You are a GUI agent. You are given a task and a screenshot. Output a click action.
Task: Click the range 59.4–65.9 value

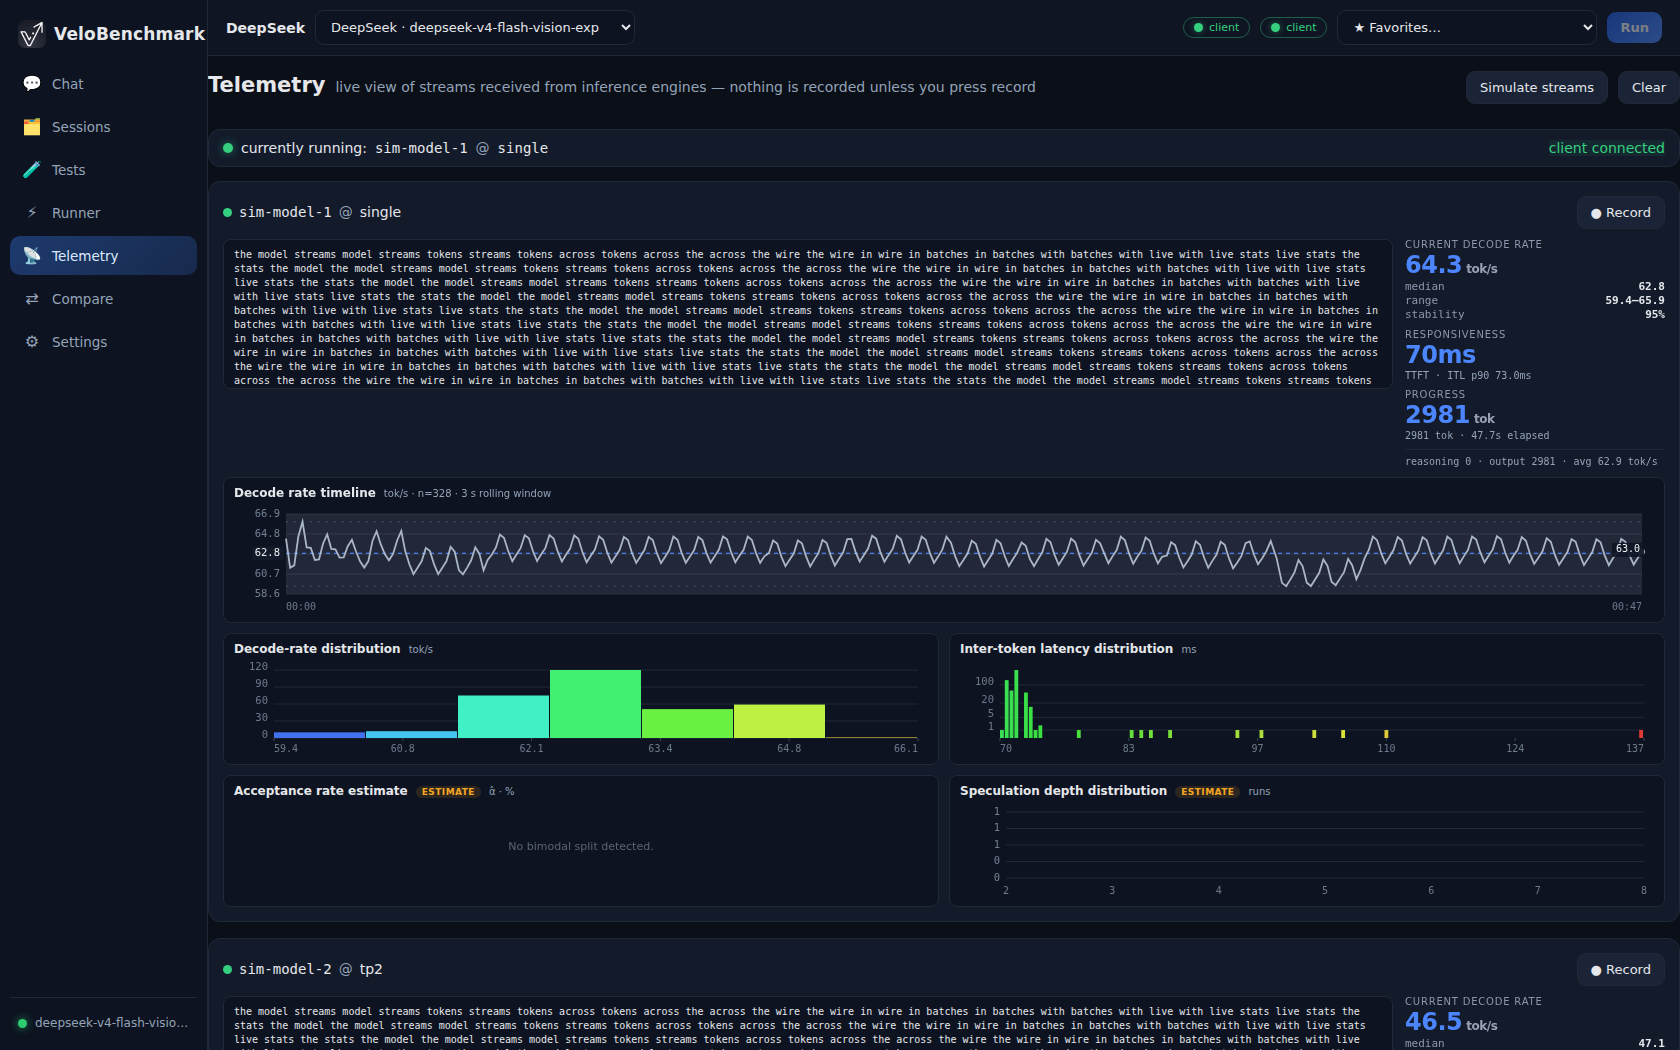point(1635,301)
